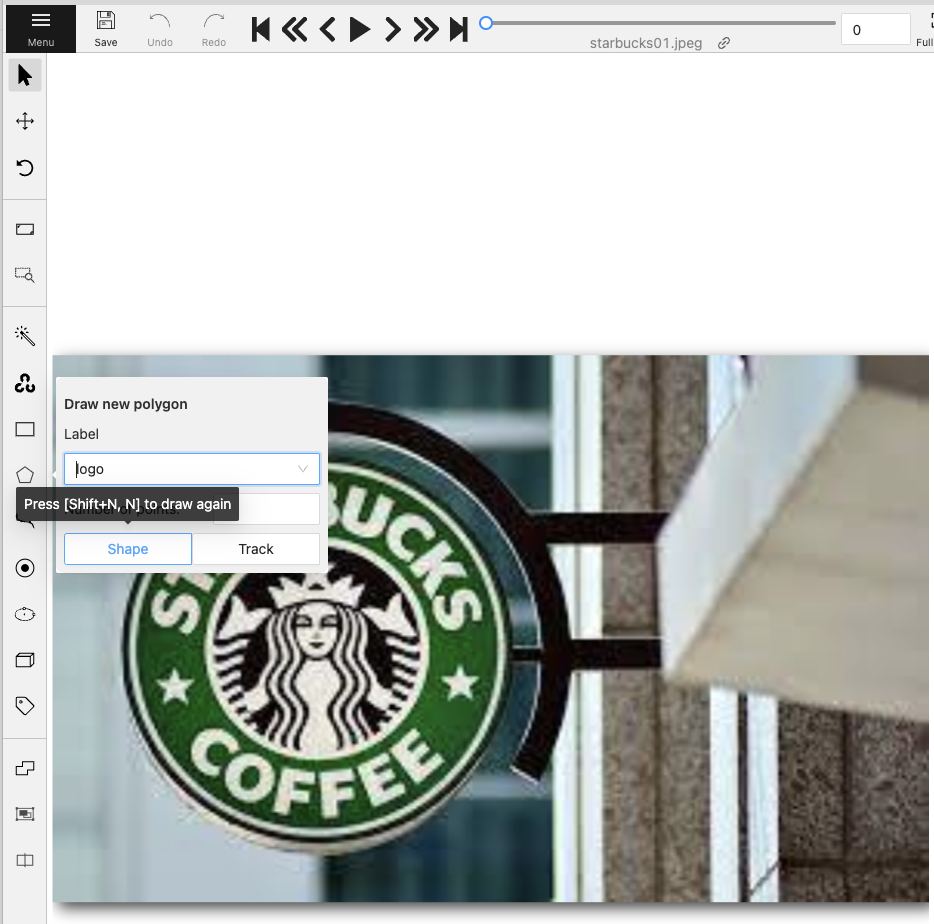Click the starbucks01.jpeg filename

click(646, 43)
